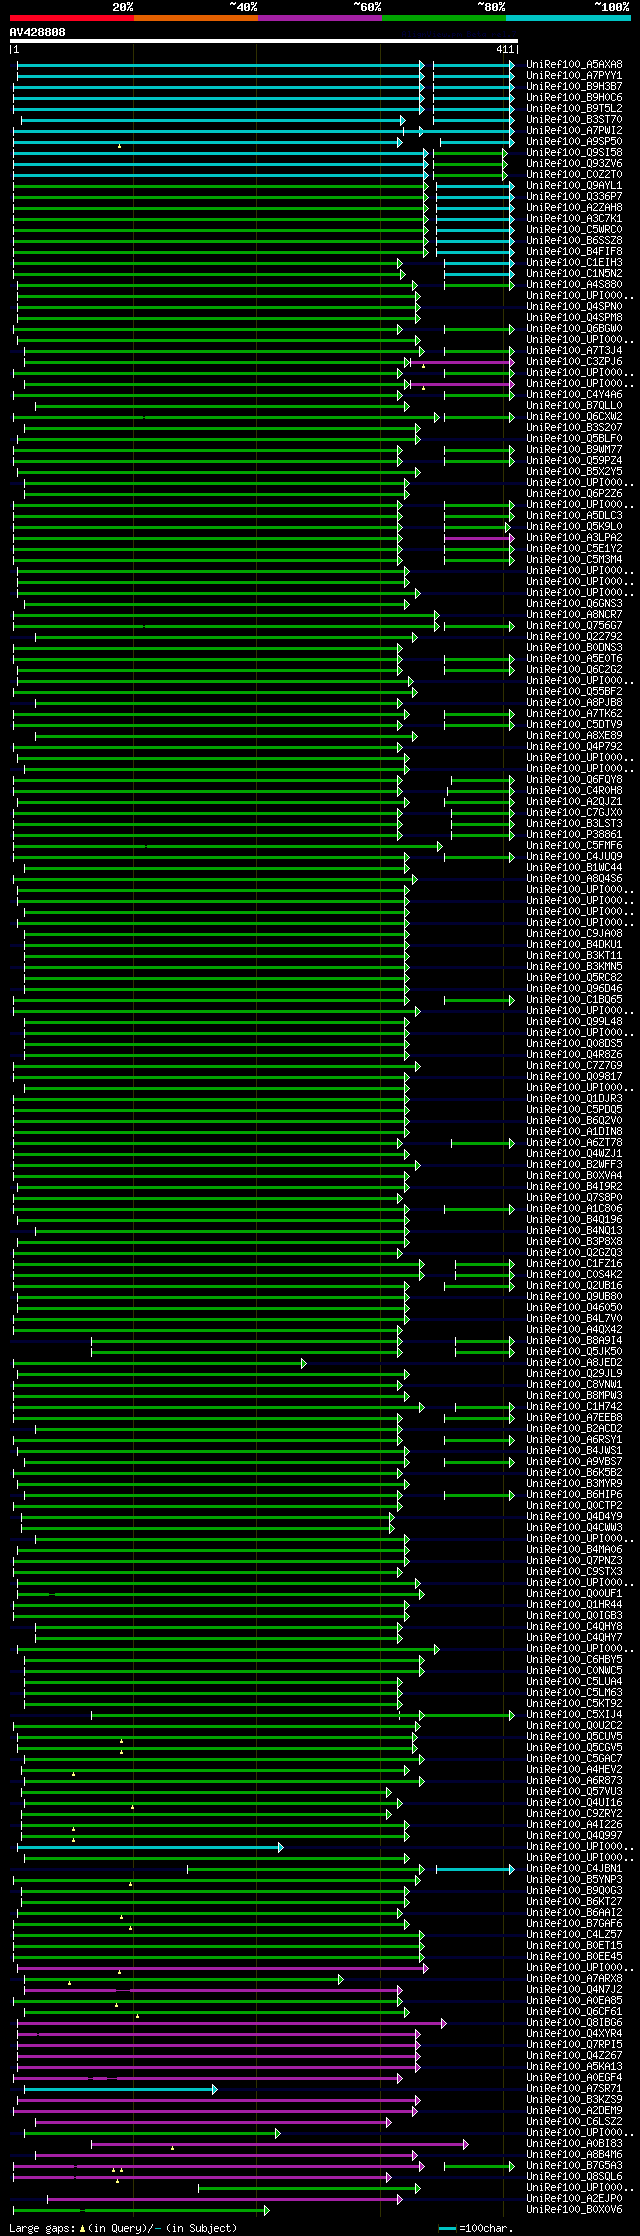Screen dimensions: 640x2236
Task: Select label UniRef100_Q9AYL1
Action: point(574,185)
